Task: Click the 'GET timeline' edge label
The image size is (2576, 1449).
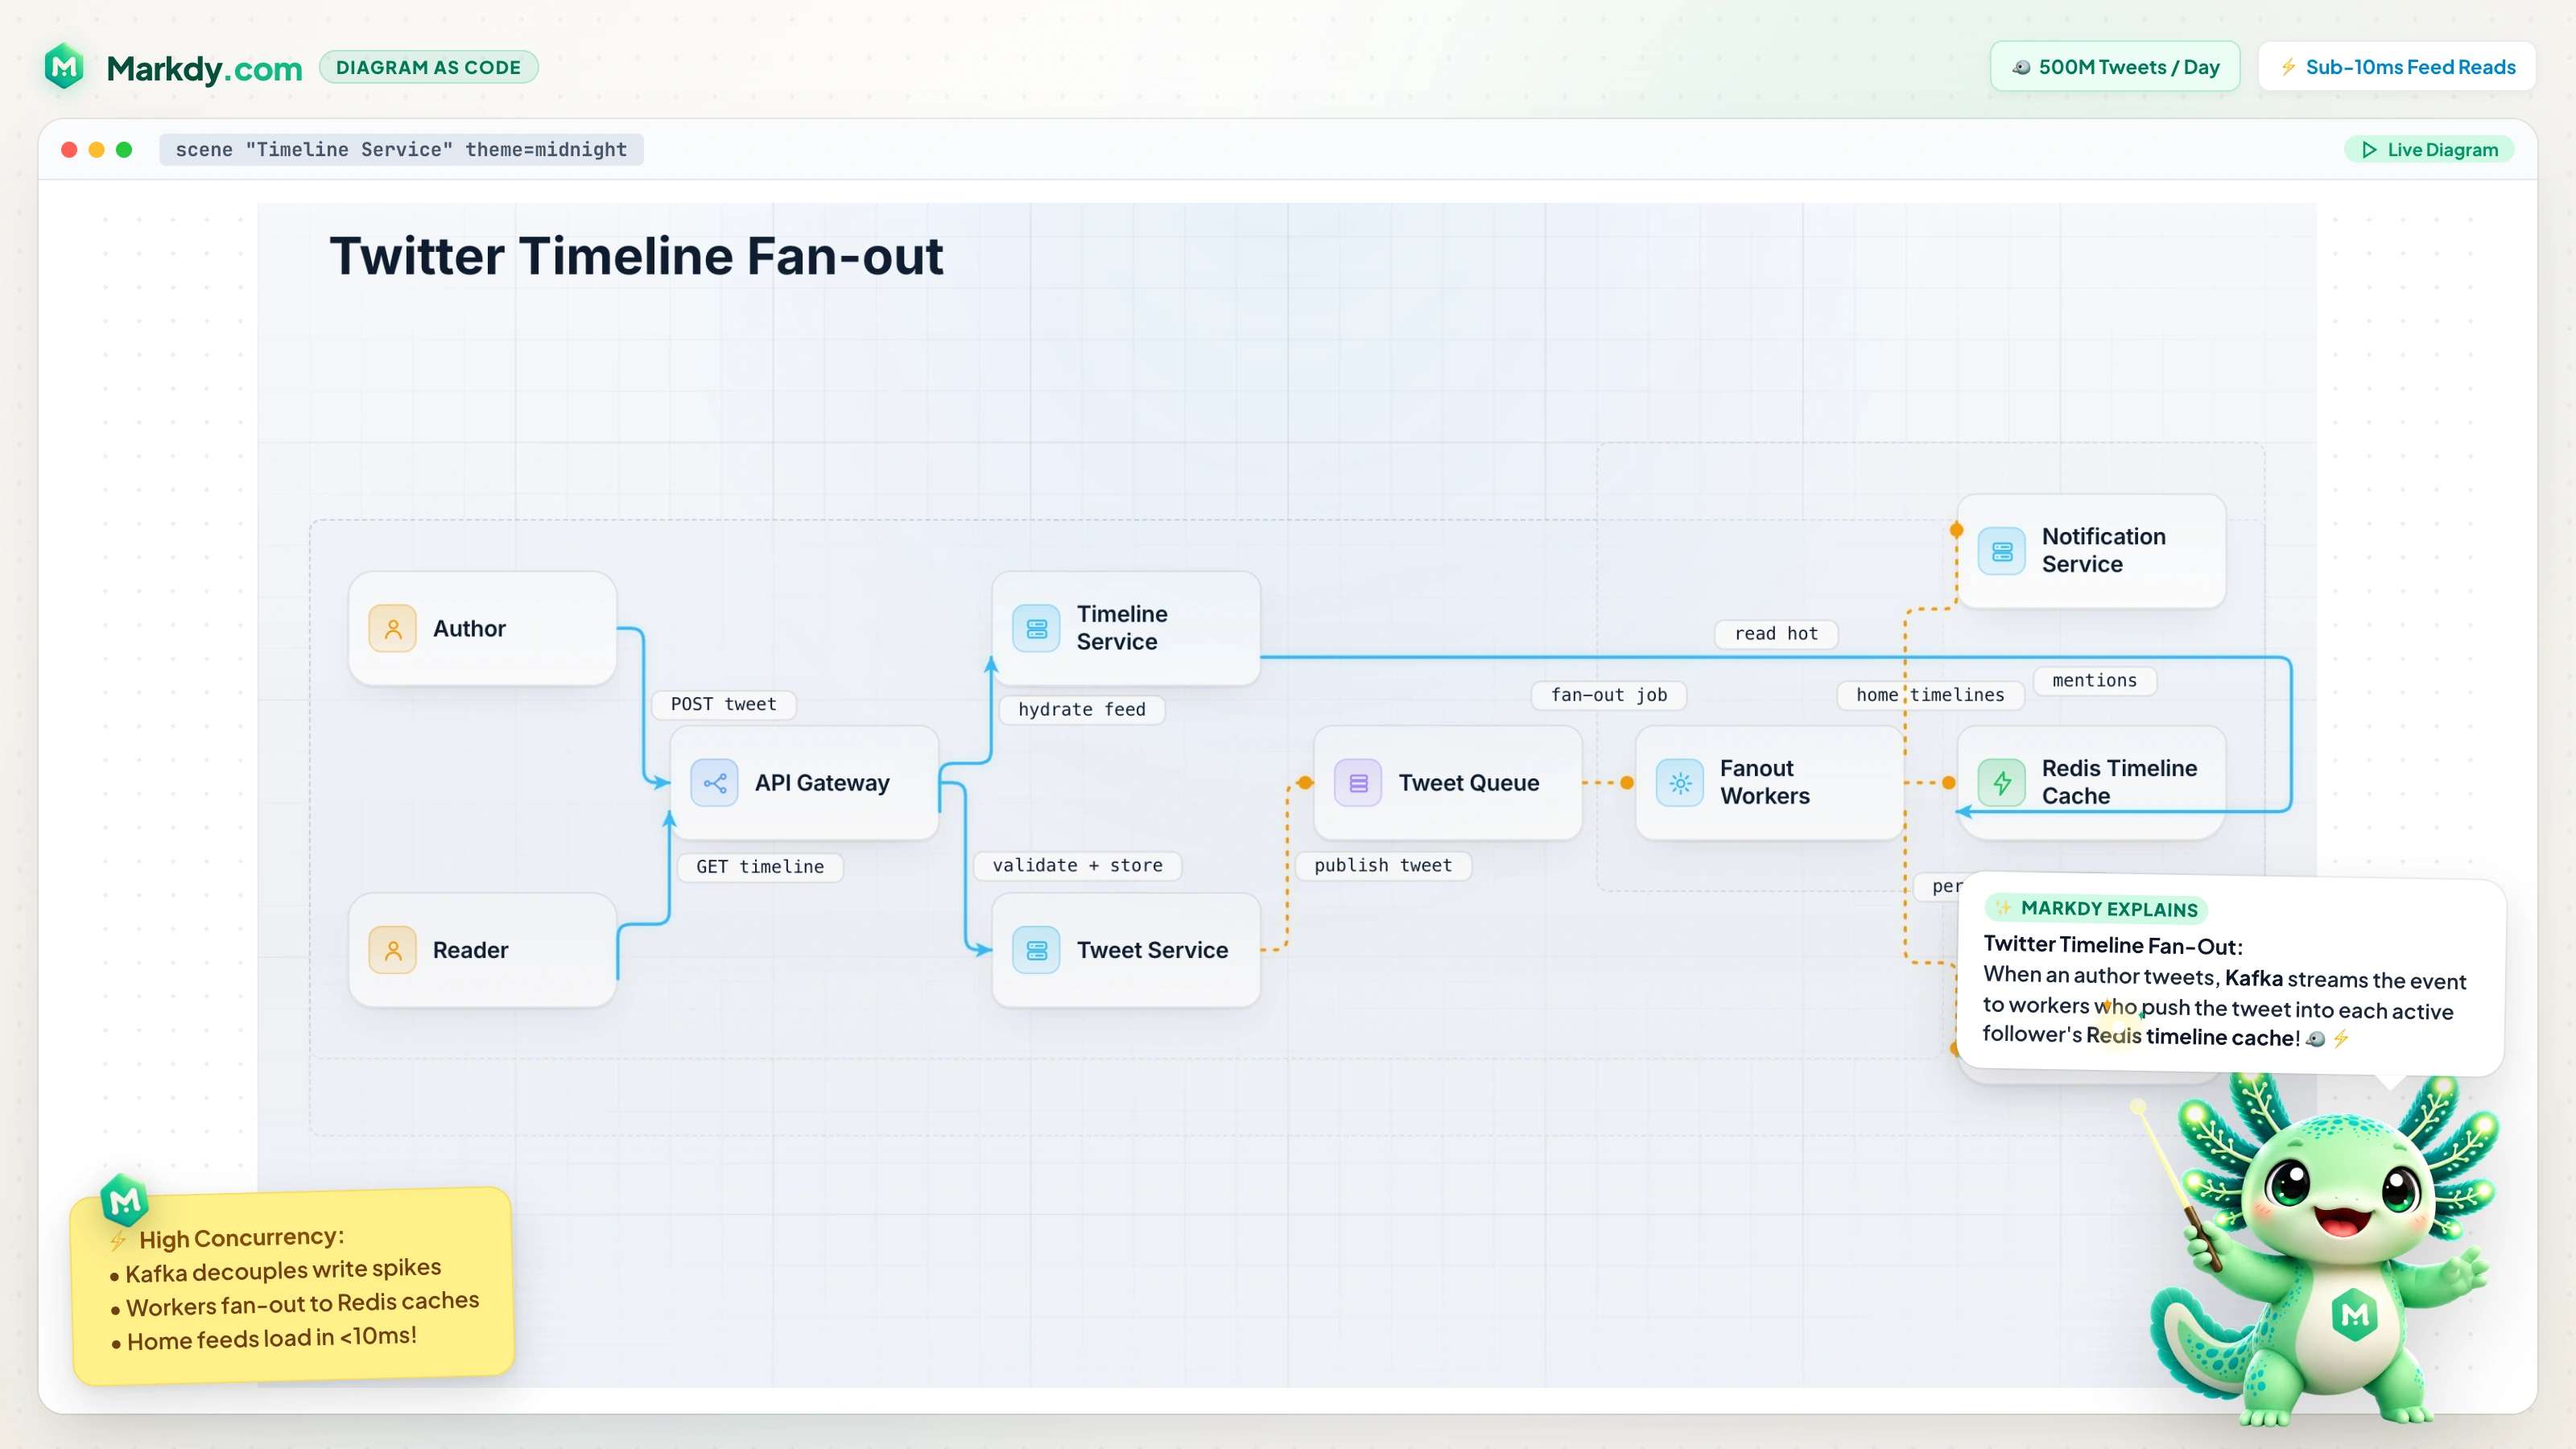Action: (760, 867)
